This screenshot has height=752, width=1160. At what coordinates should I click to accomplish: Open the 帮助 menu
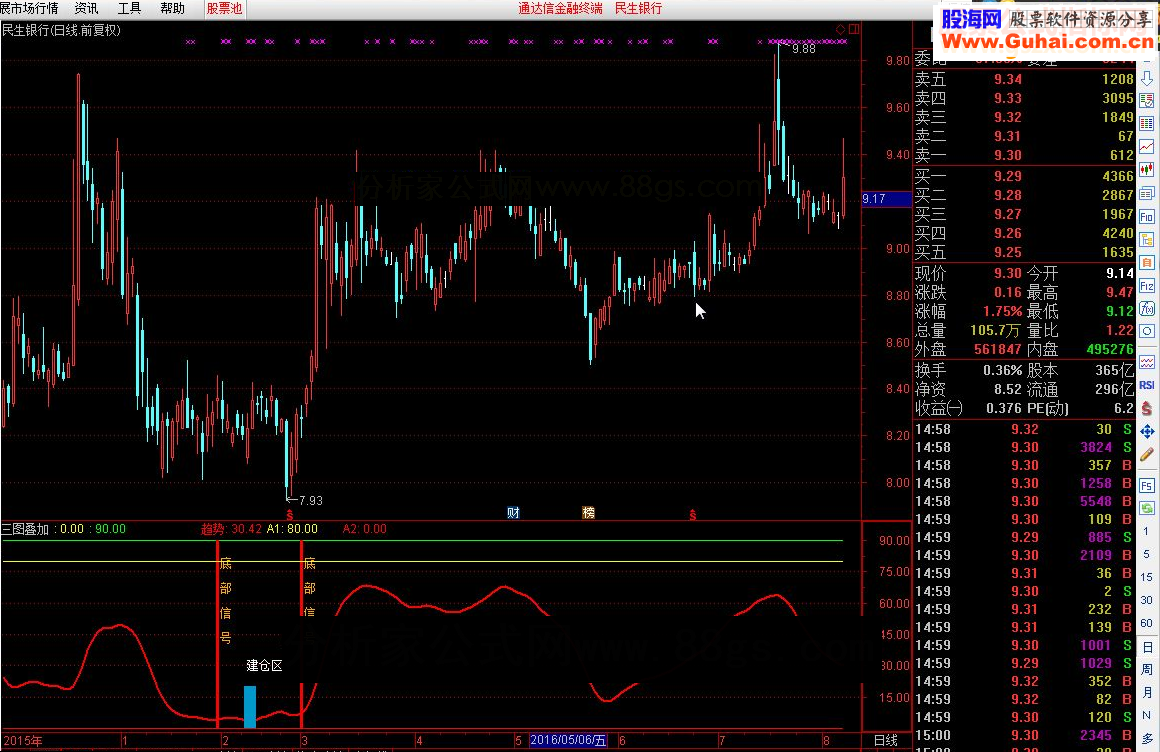click(172, 8)
